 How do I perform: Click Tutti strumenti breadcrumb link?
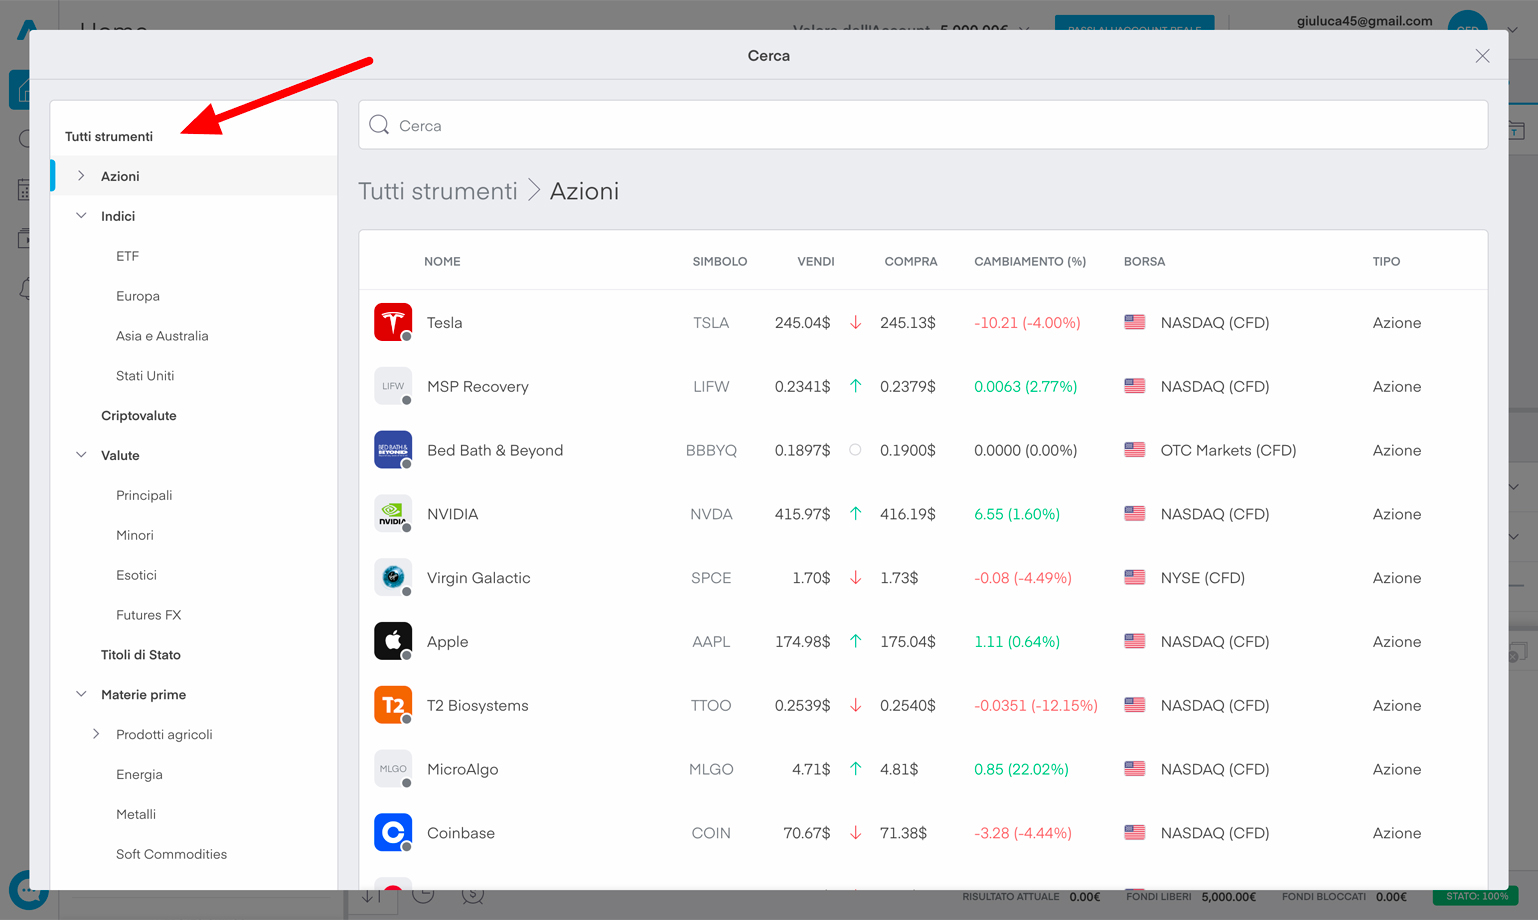coord(438,191)
